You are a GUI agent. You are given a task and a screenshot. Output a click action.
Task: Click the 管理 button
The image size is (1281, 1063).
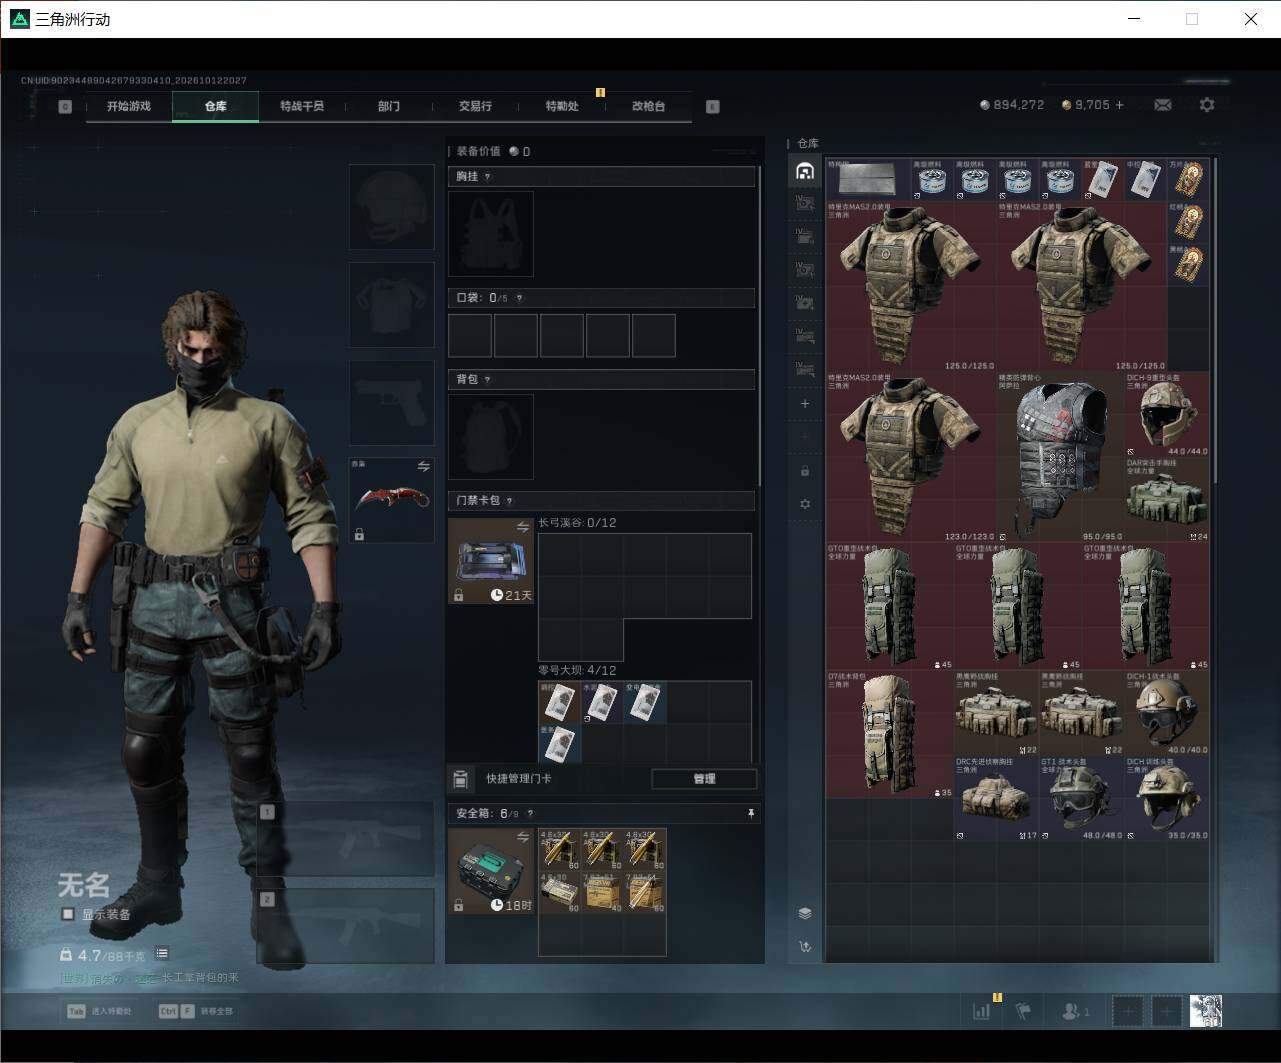[x=704, y=779]
